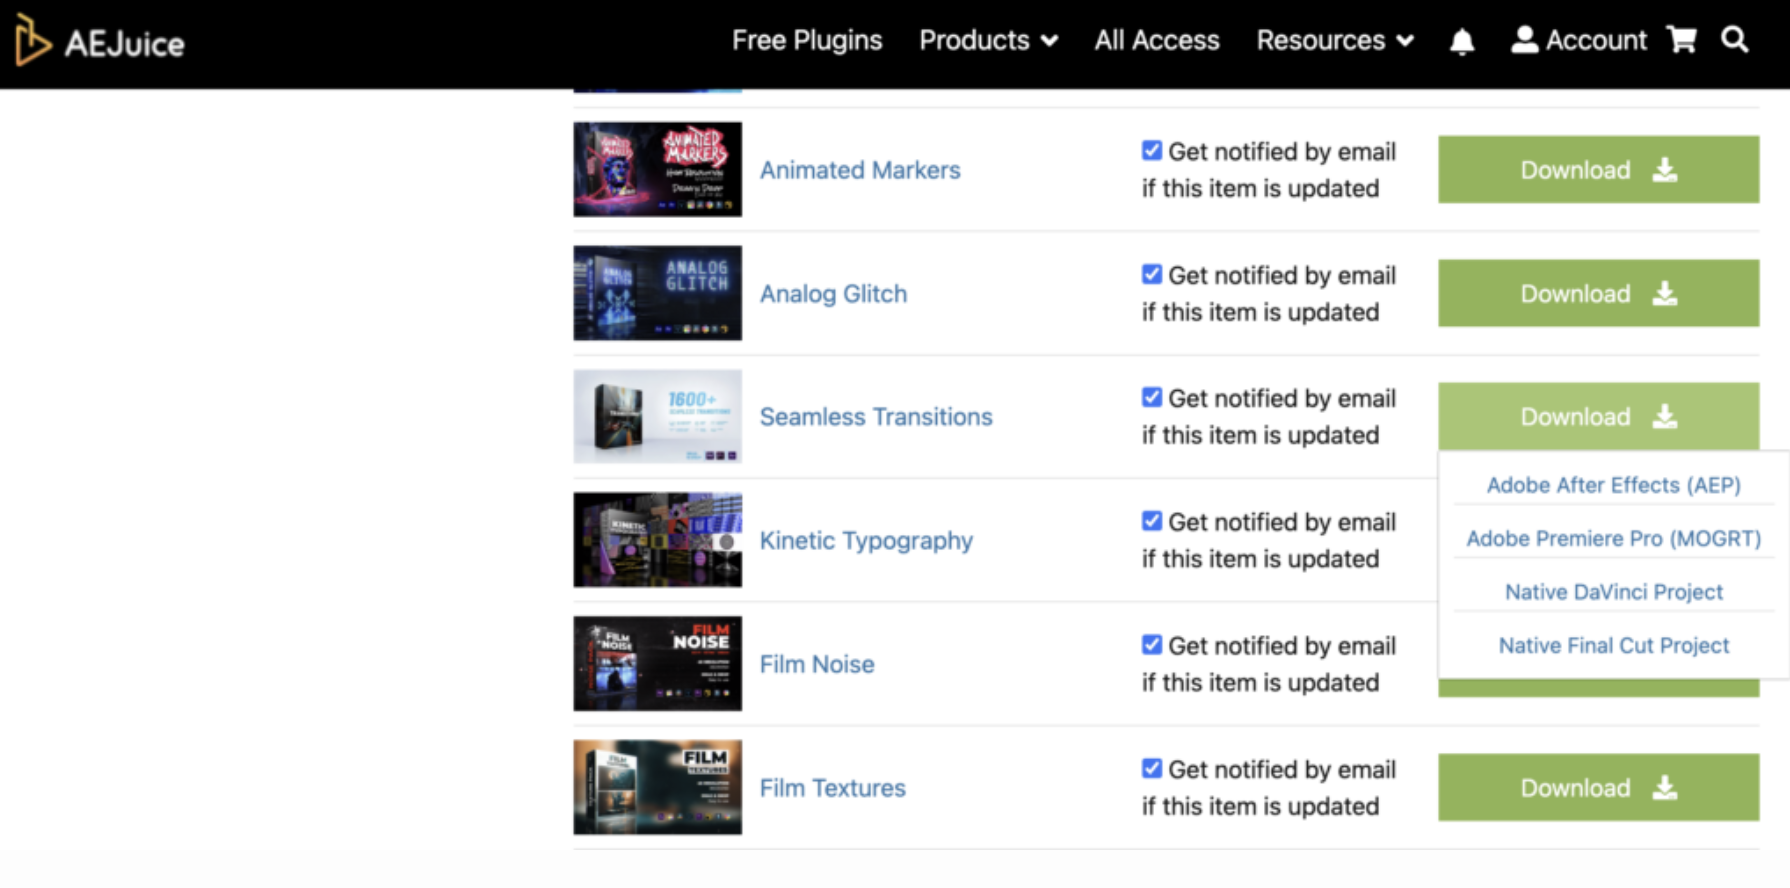Click the Film Noise product thumbnail
Screen dimensions: 1790x888
tap(657, 663)
